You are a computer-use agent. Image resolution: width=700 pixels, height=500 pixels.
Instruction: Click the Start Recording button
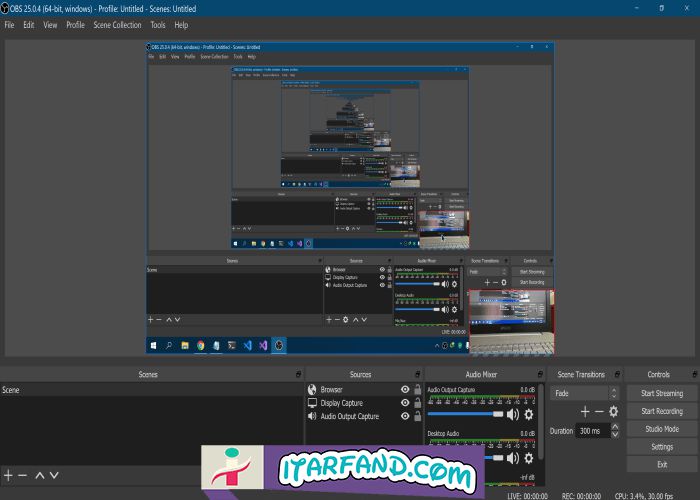[661, 411]
